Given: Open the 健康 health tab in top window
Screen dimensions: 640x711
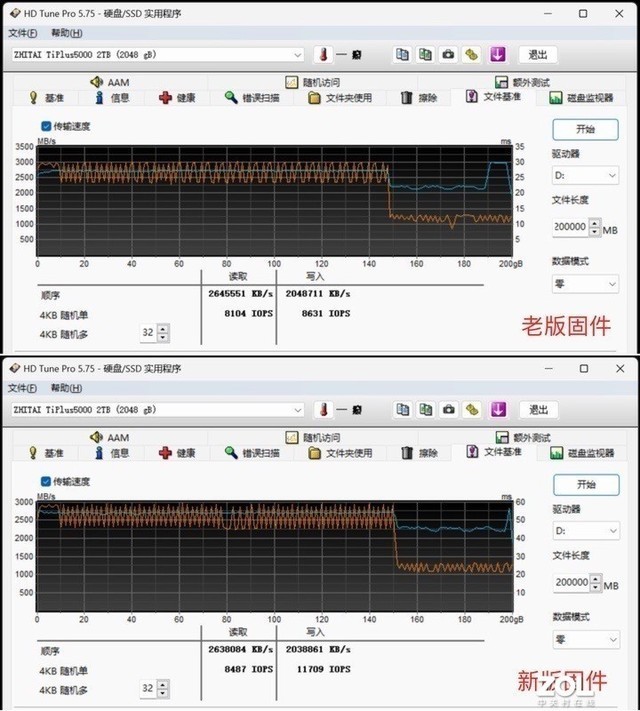Looking at the screenshot, I should coord(177,97).
